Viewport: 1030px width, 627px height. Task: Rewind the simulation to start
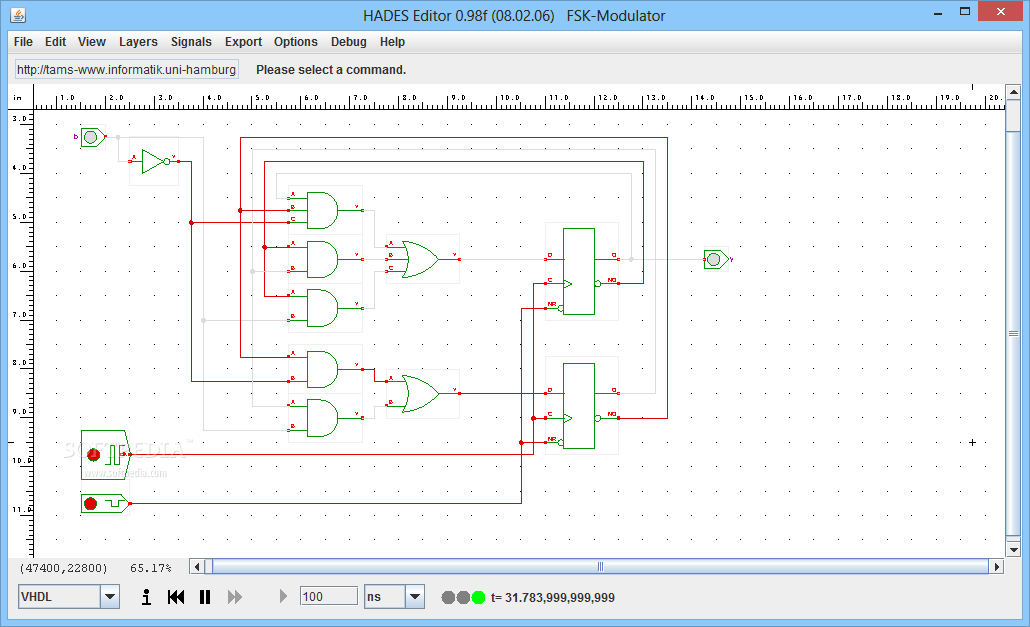pos(176,597)
